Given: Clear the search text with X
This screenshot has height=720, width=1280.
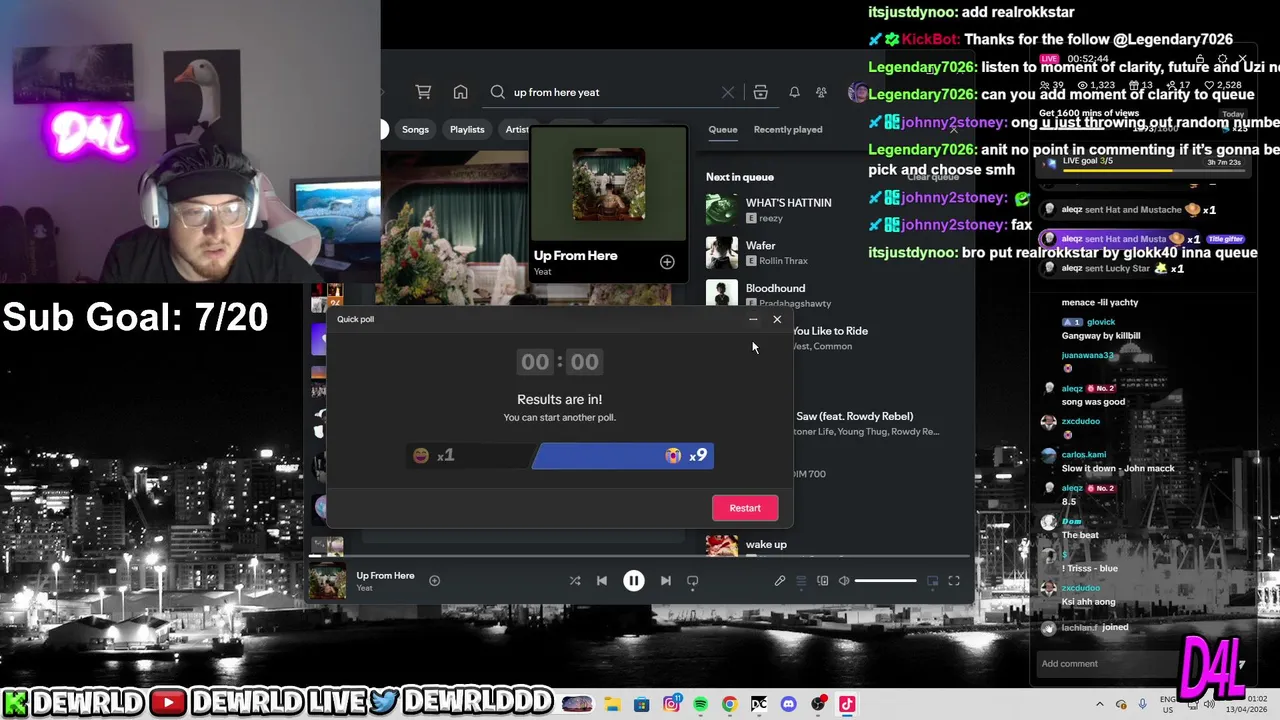Looking at the screenshot, I should click(728, 92).
